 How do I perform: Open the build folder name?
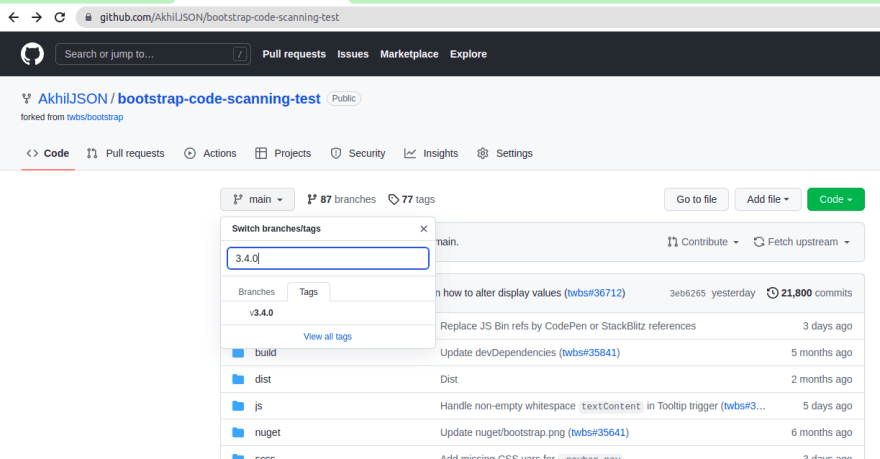point(265,352)
